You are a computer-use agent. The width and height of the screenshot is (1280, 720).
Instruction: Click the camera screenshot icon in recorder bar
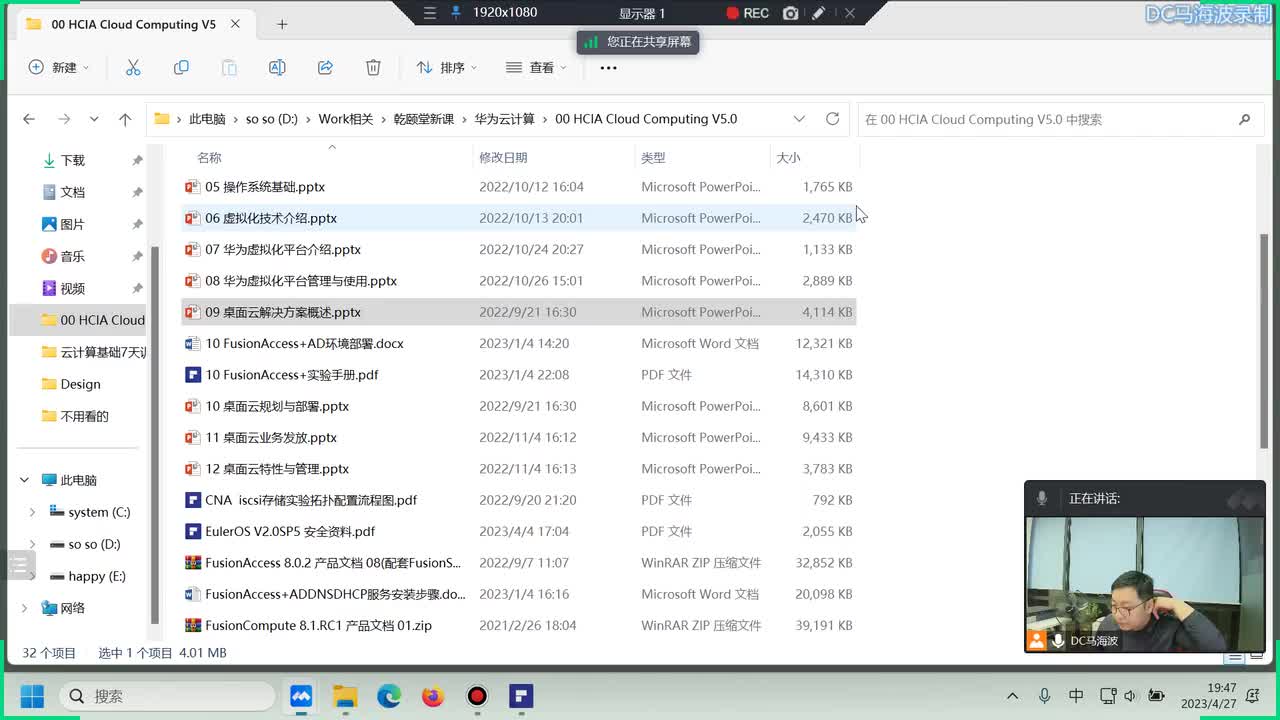(x=790, y=13)
